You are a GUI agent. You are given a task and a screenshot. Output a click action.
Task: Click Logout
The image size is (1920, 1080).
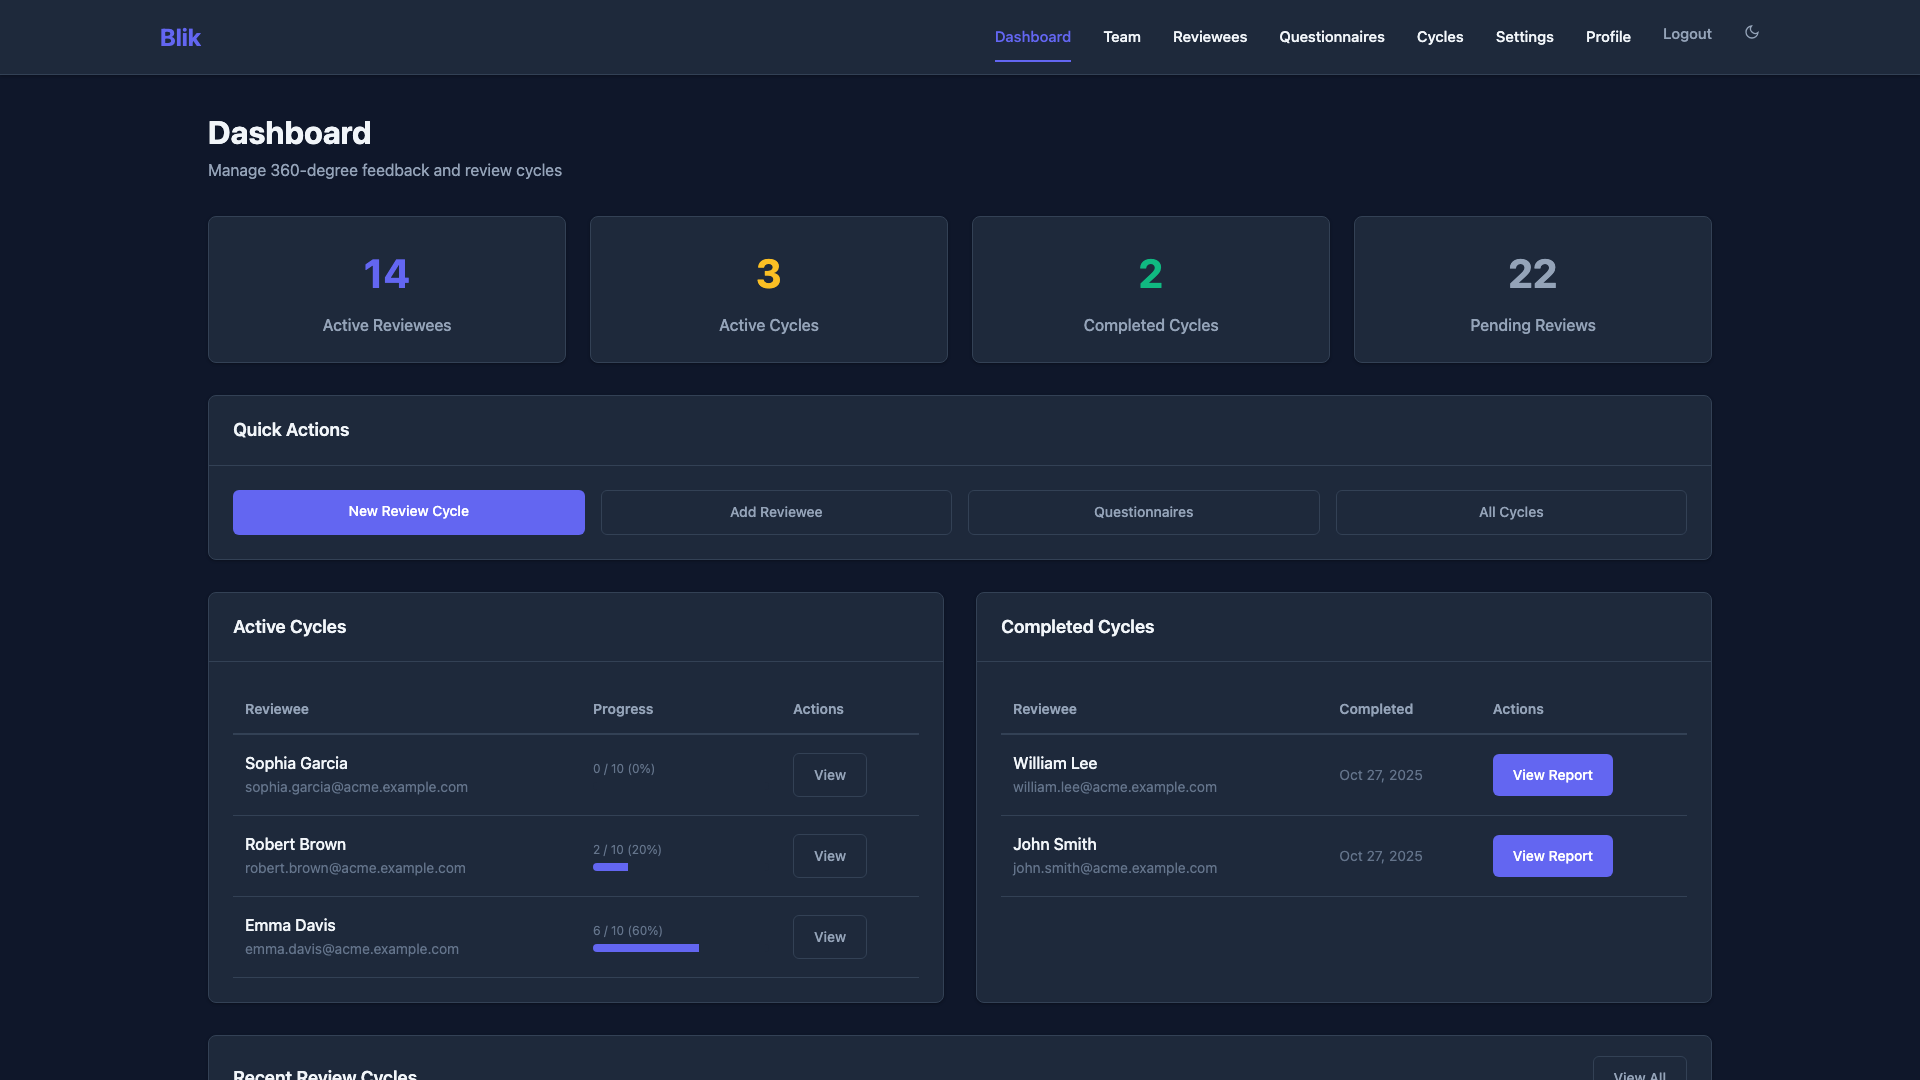tap(1687, 33)
